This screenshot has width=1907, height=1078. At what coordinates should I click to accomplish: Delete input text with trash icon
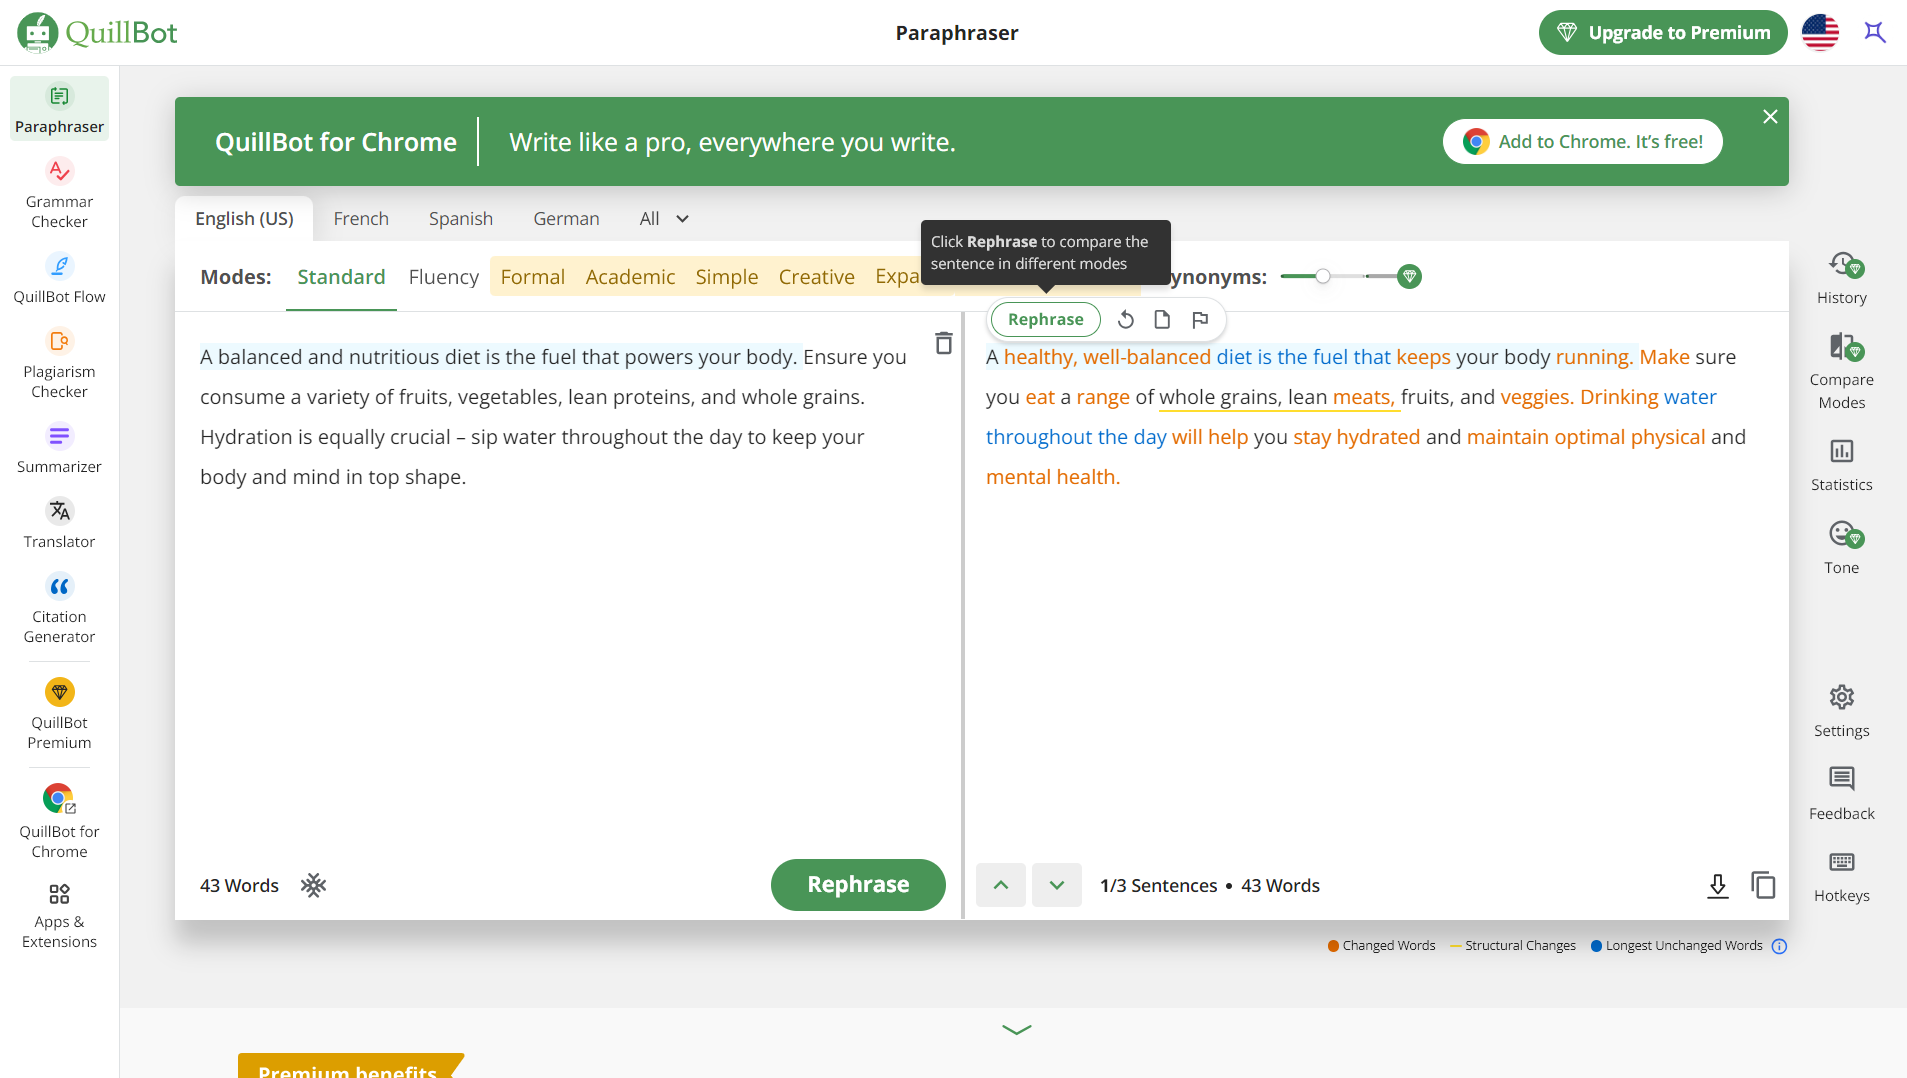coord(943,344)
